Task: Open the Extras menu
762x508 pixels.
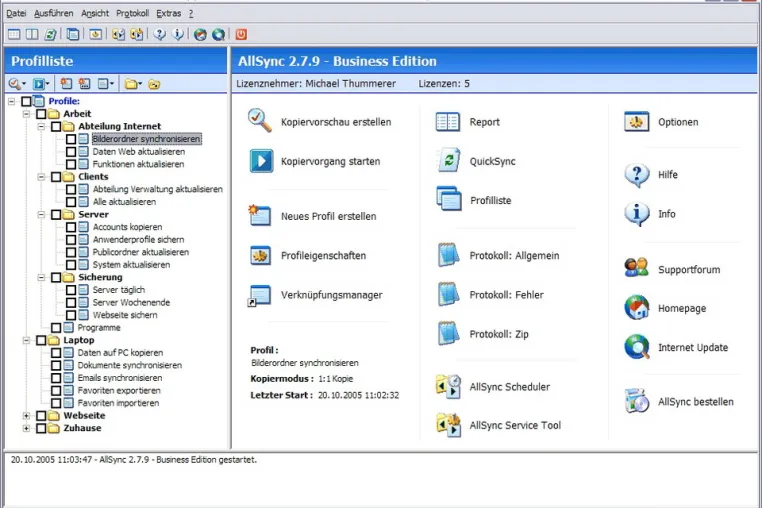Action: pos(169,14)
